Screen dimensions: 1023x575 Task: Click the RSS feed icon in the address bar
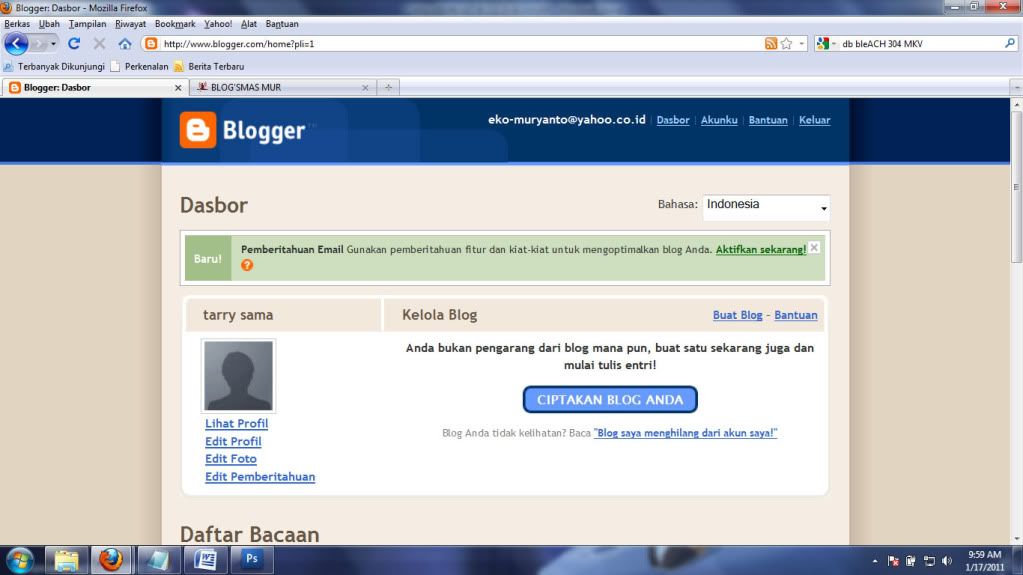[771, 44]
